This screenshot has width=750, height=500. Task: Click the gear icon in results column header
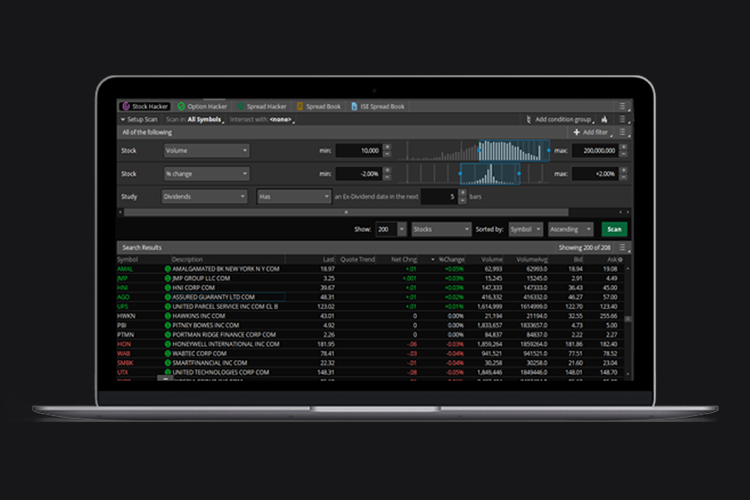619,259
